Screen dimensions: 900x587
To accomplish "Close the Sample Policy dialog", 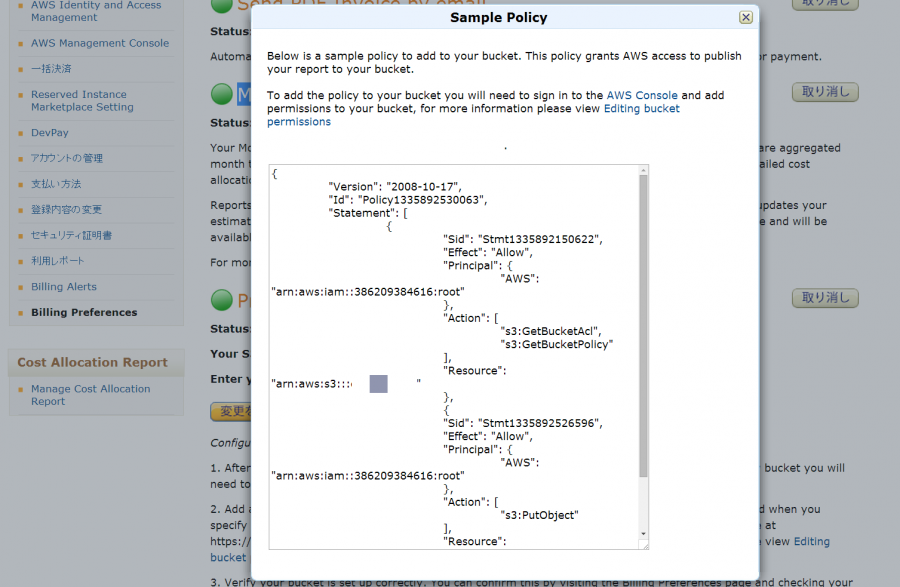I will (x=746, y=17).
